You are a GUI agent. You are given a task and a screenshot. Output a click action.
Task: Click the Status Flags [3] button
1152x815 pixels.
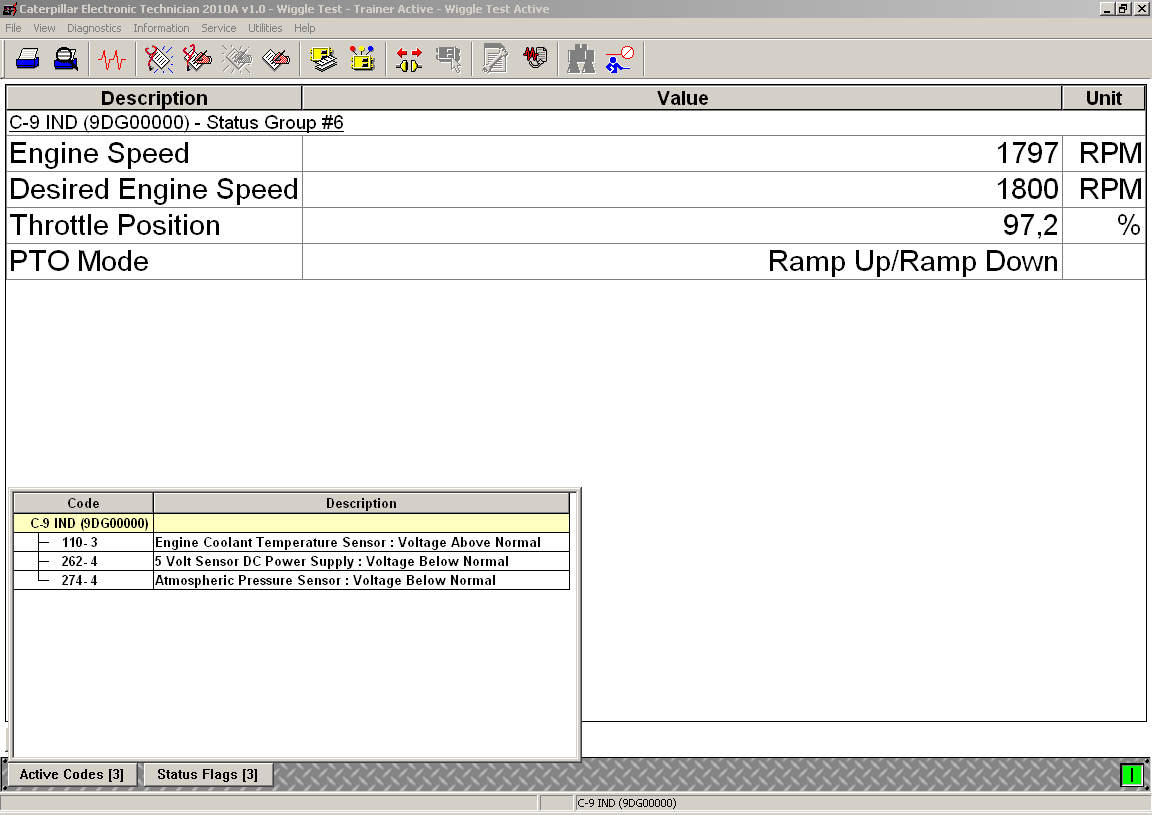[x=208, y=775]
